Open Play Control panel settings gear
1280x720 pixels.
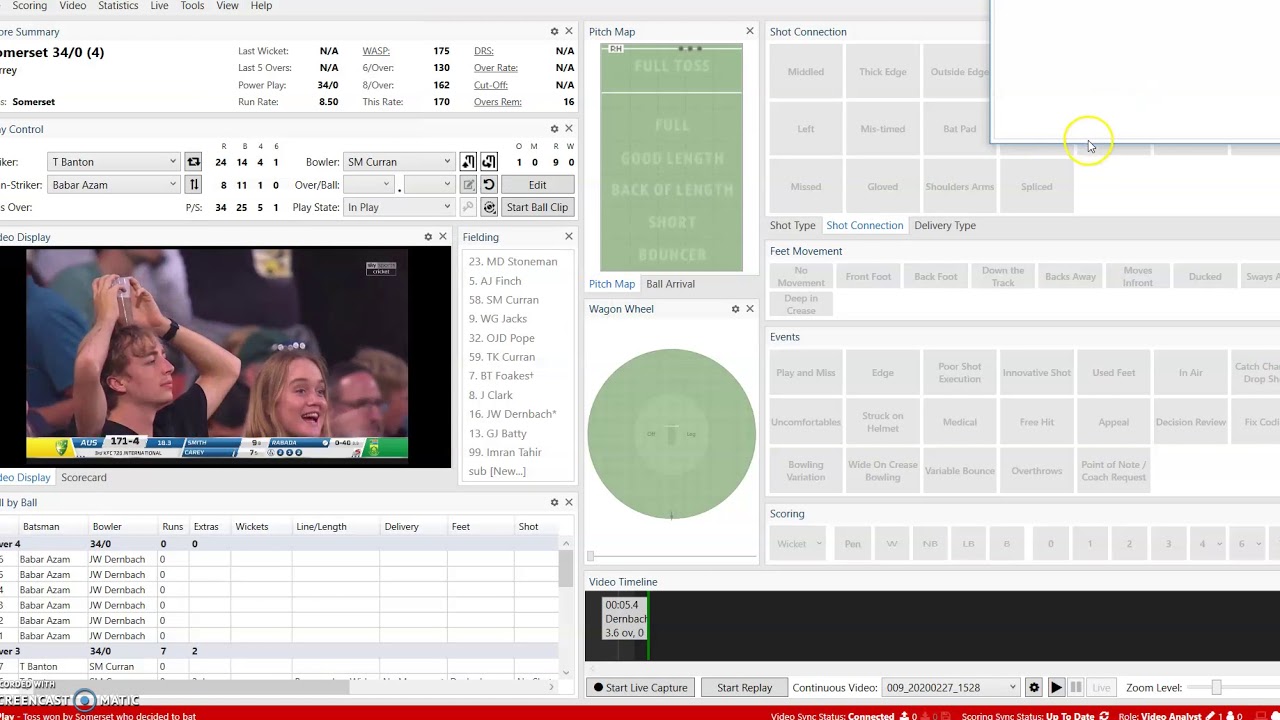point(554,129)
